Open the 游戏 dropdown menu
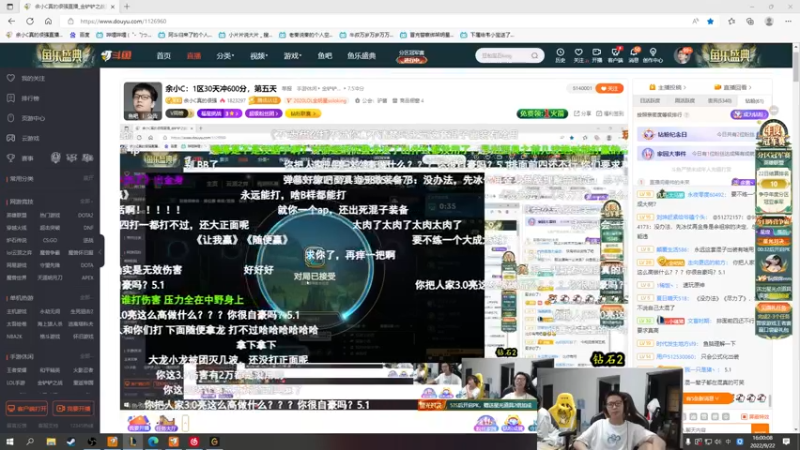This screenshot has height=450, width=800. pos(292,56)
